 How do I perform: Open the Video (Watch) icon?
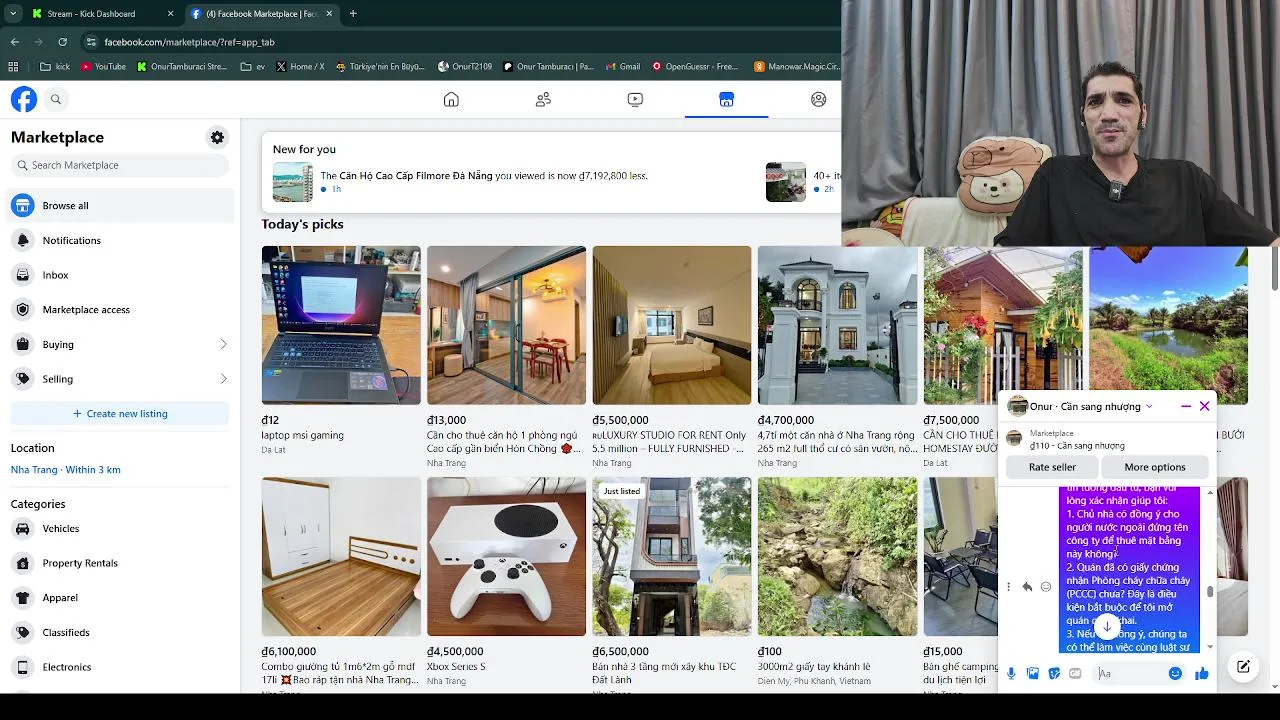(x=635, y=99)
